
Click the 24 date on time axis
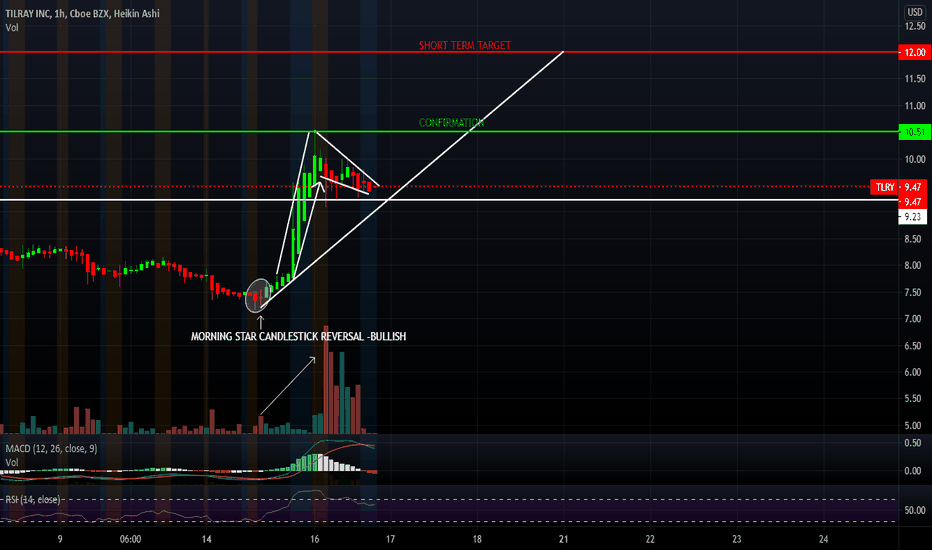823,539
